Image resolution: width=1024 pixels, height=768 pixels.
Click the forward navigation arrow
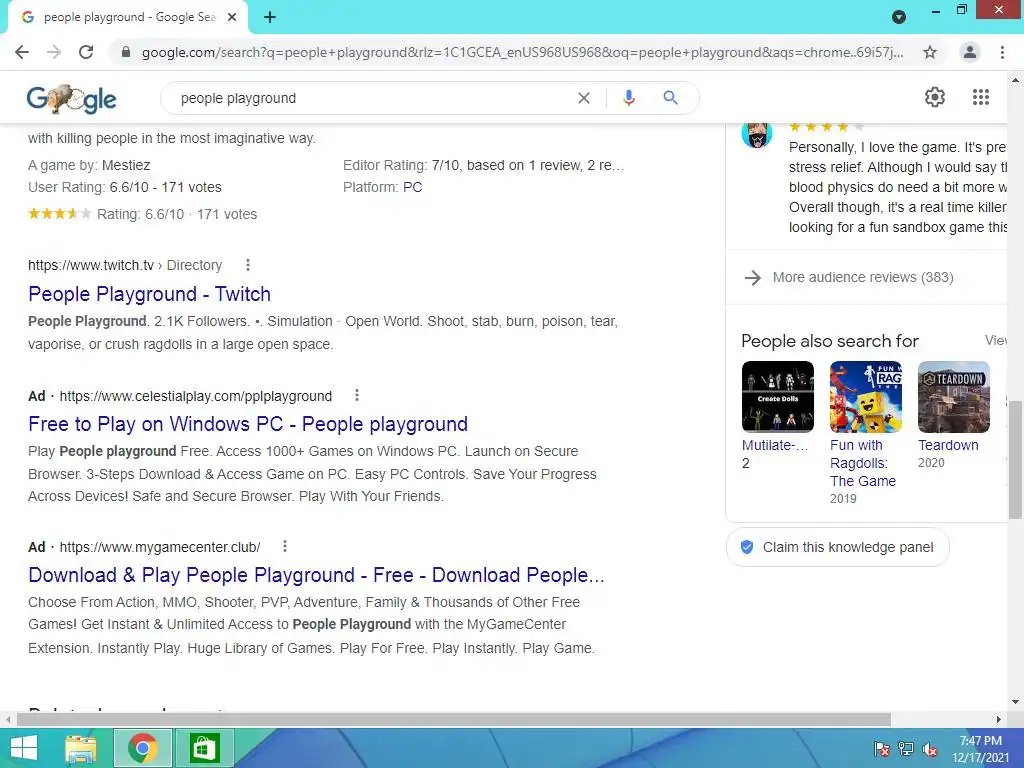click(54, 52)
